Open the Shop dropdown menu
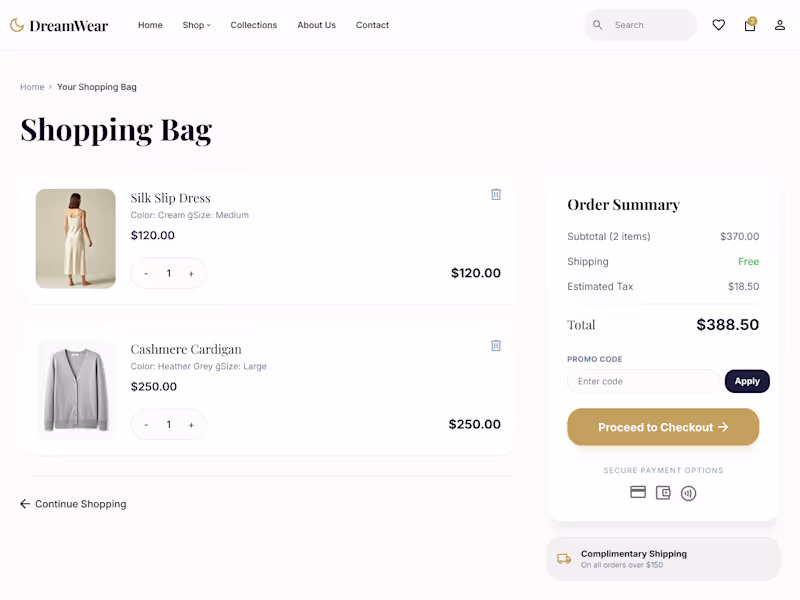 [x=197, y=25]
